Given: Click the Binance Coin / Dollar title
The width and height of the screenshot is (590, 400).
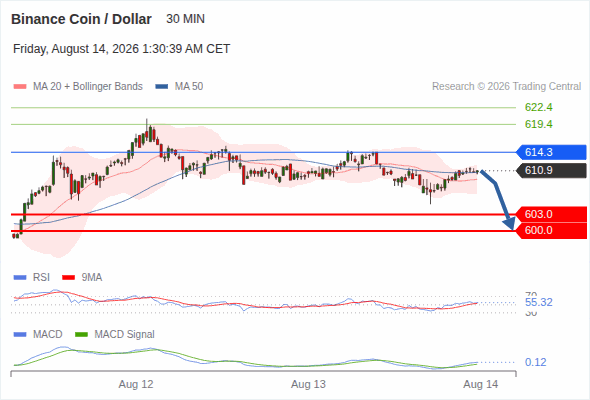Looking at the screenshot, I should [81, 19].
